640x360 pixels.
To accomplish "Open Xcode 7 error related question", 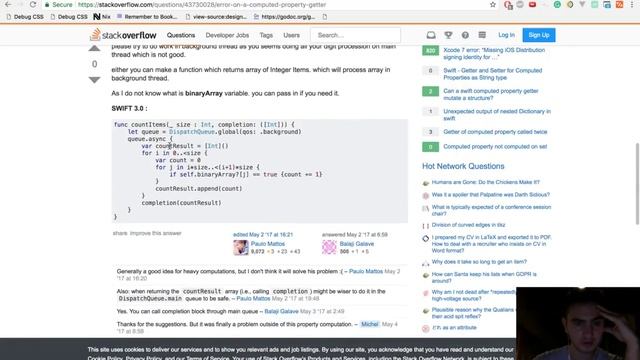I will pos(494,53).
